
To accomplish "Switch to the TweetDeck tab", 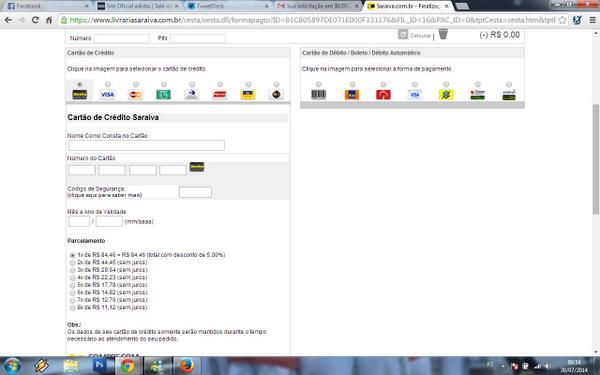I will point(227,6).
